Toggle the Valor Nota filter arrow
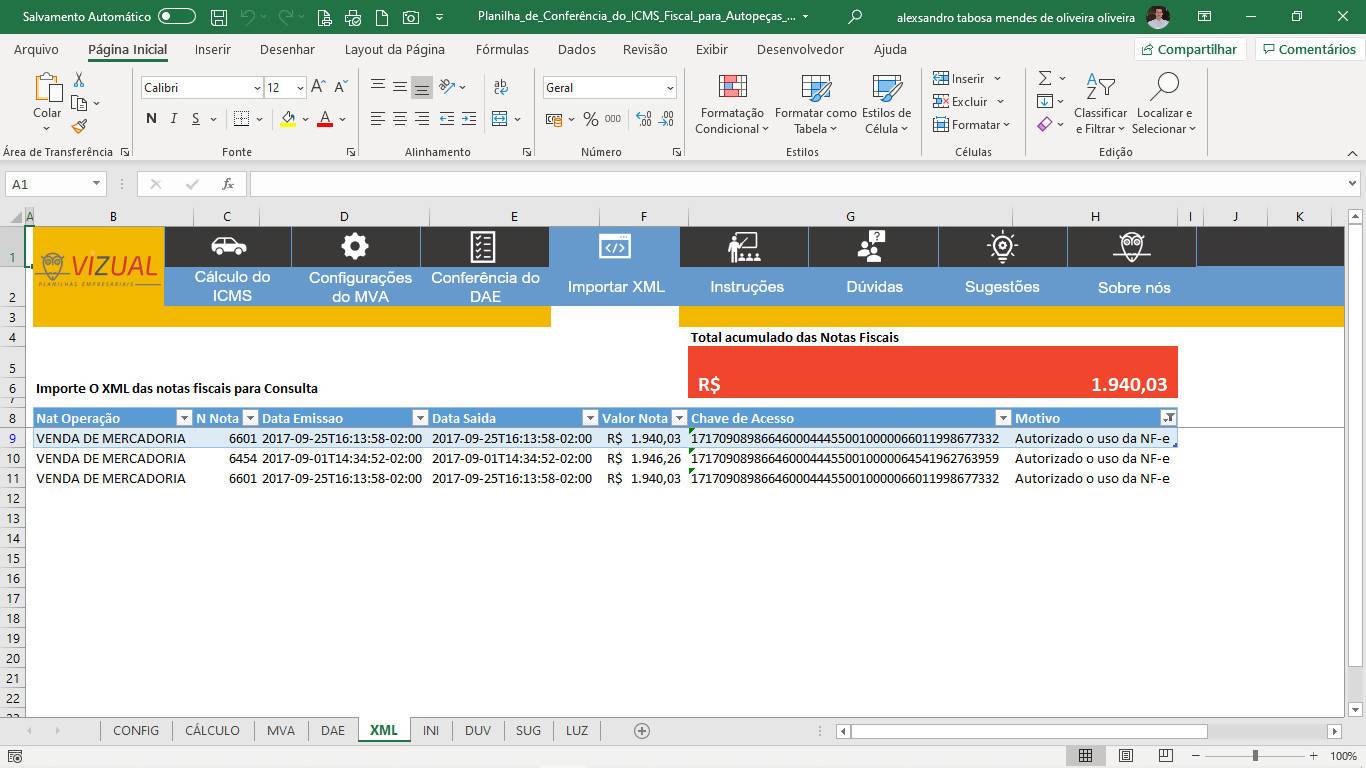The width and height of the screenshot is (1366, 768). (679, 418)
